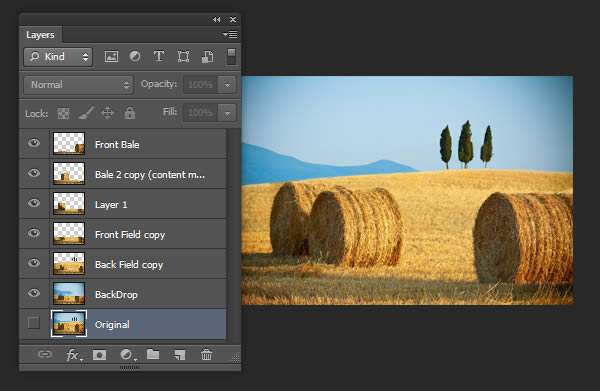The height and width of the screenshot is (391, 600).
Task: Open the layer style fx menu
Action: point(73,355)
